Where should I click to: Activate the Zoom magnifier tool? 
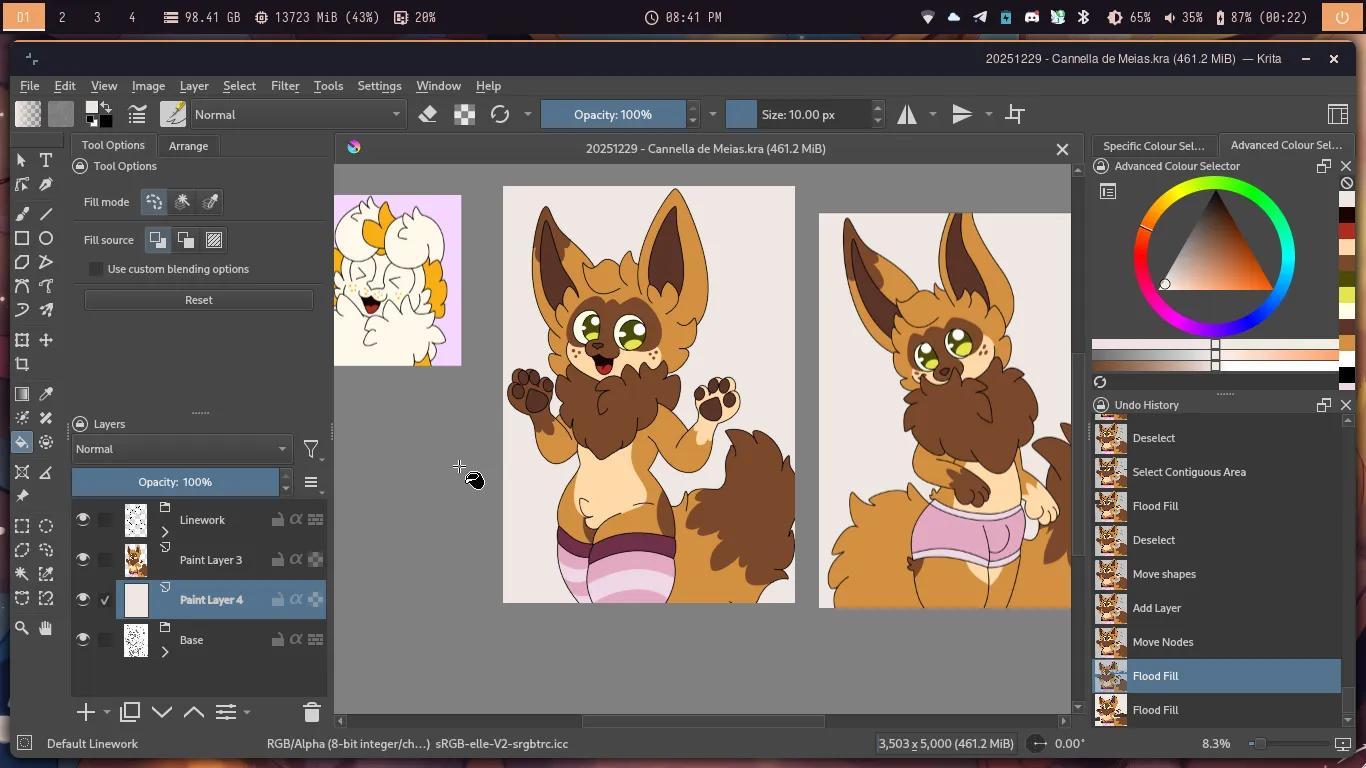point(22,628)
